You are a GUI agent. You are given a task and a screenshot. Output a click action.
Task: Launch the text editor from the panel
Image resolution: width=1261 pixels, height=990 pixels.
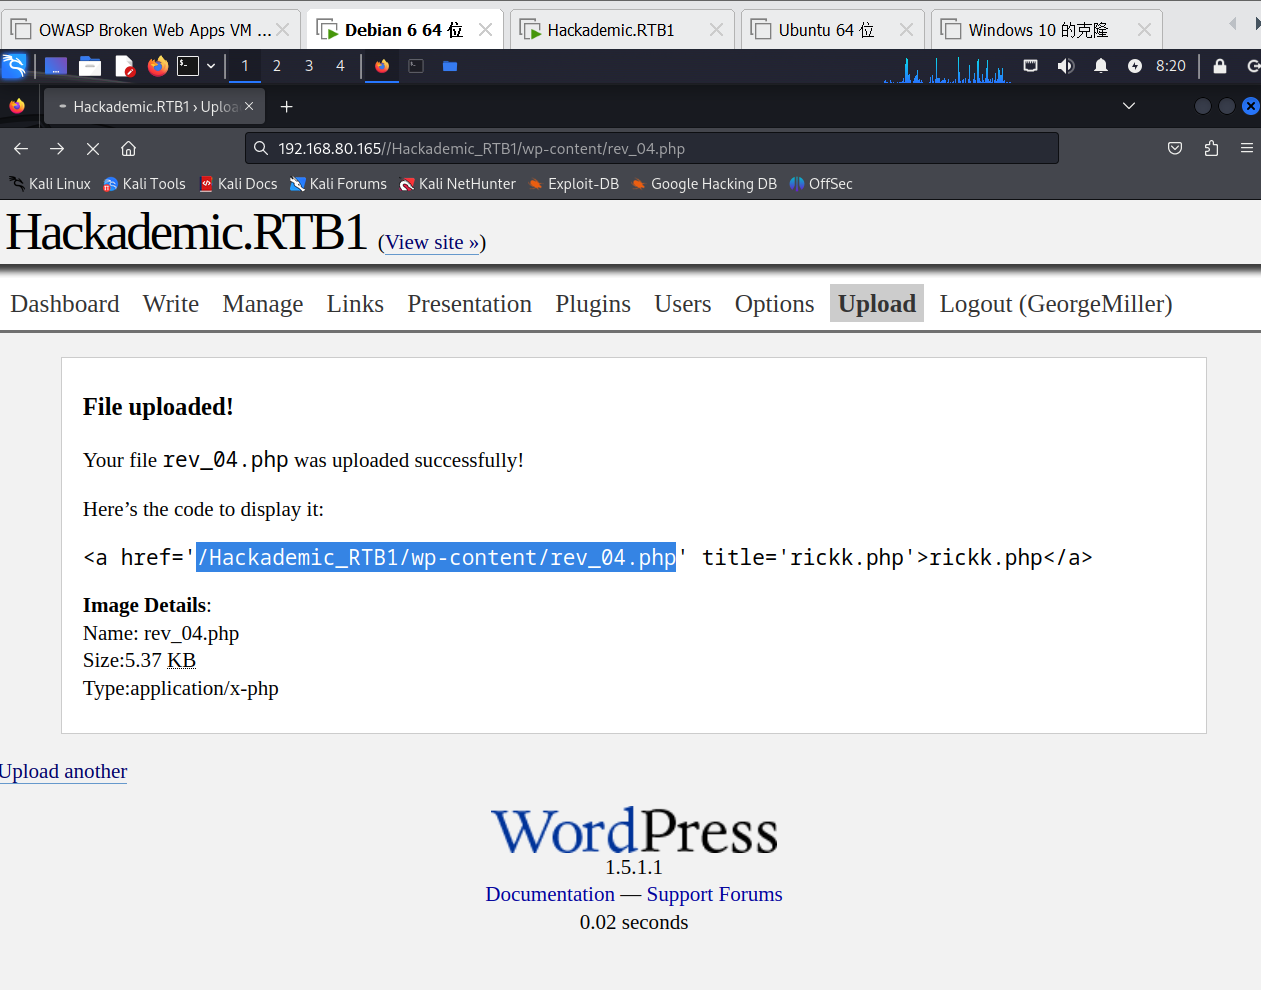(124, 66)
